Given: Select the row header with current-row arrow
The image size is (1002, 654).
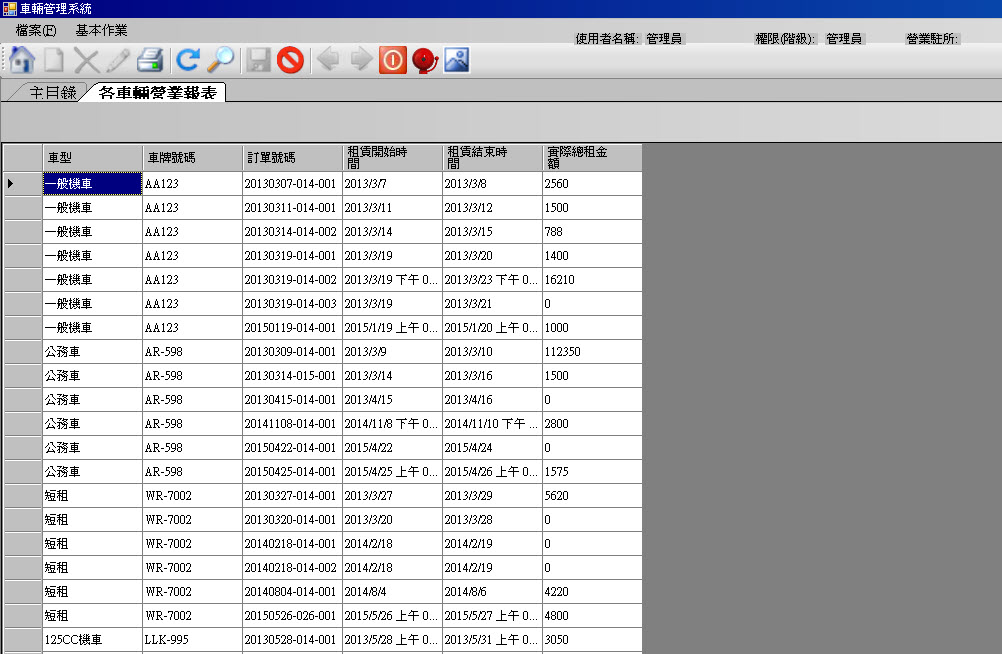Looking at the screenshot, I should [23, 183].
